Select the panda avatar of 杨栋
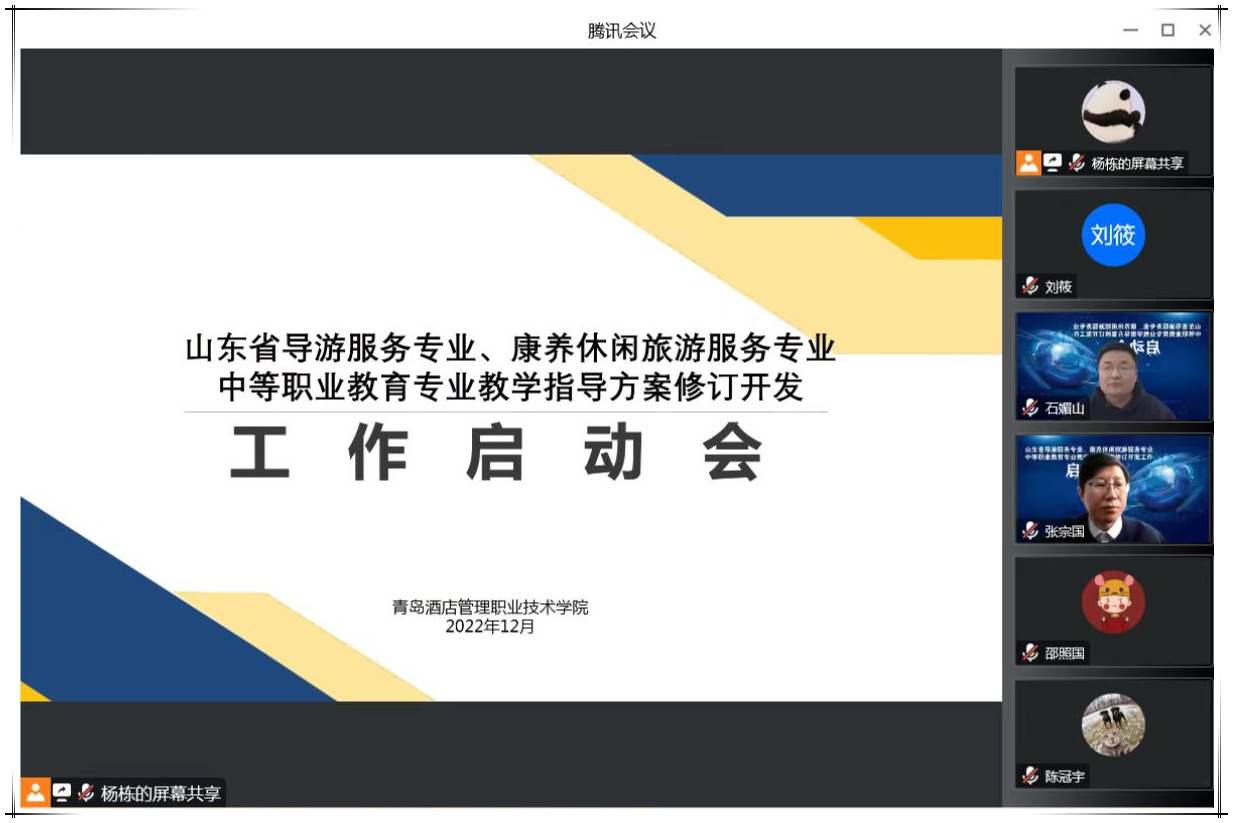 1113,111
